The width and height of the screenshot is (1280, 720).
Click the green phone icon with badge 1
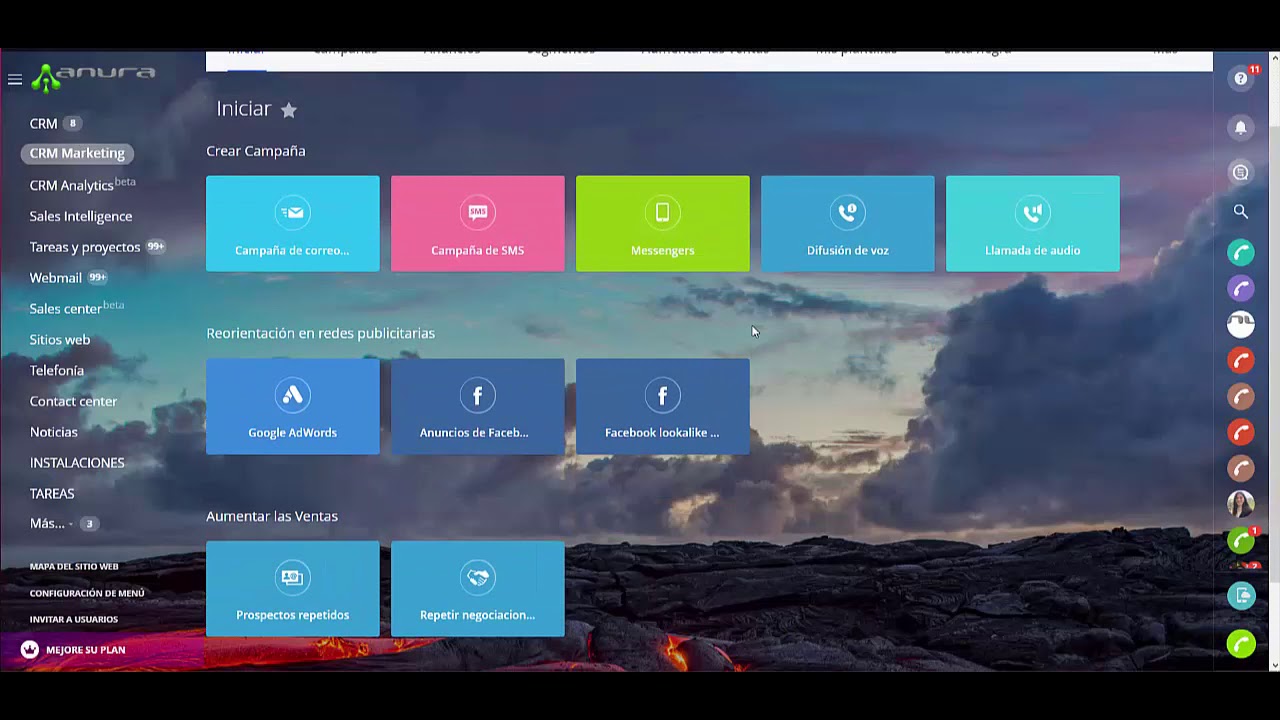(x=1241, y=540)
